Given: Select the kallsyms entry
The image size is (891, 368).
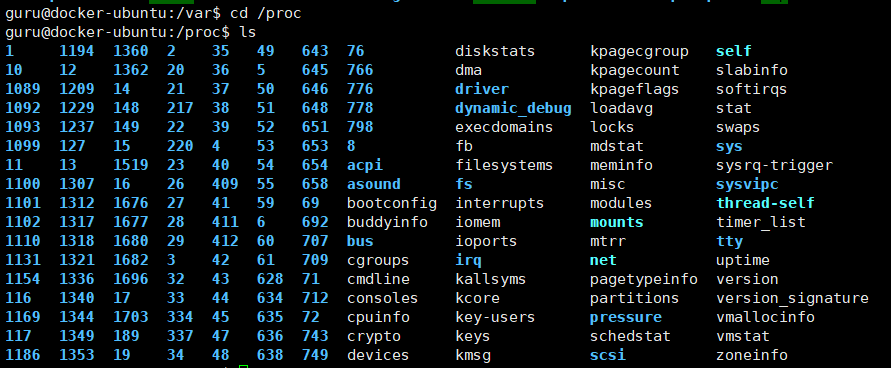Looking at the screenshot, I should point(490,280).
